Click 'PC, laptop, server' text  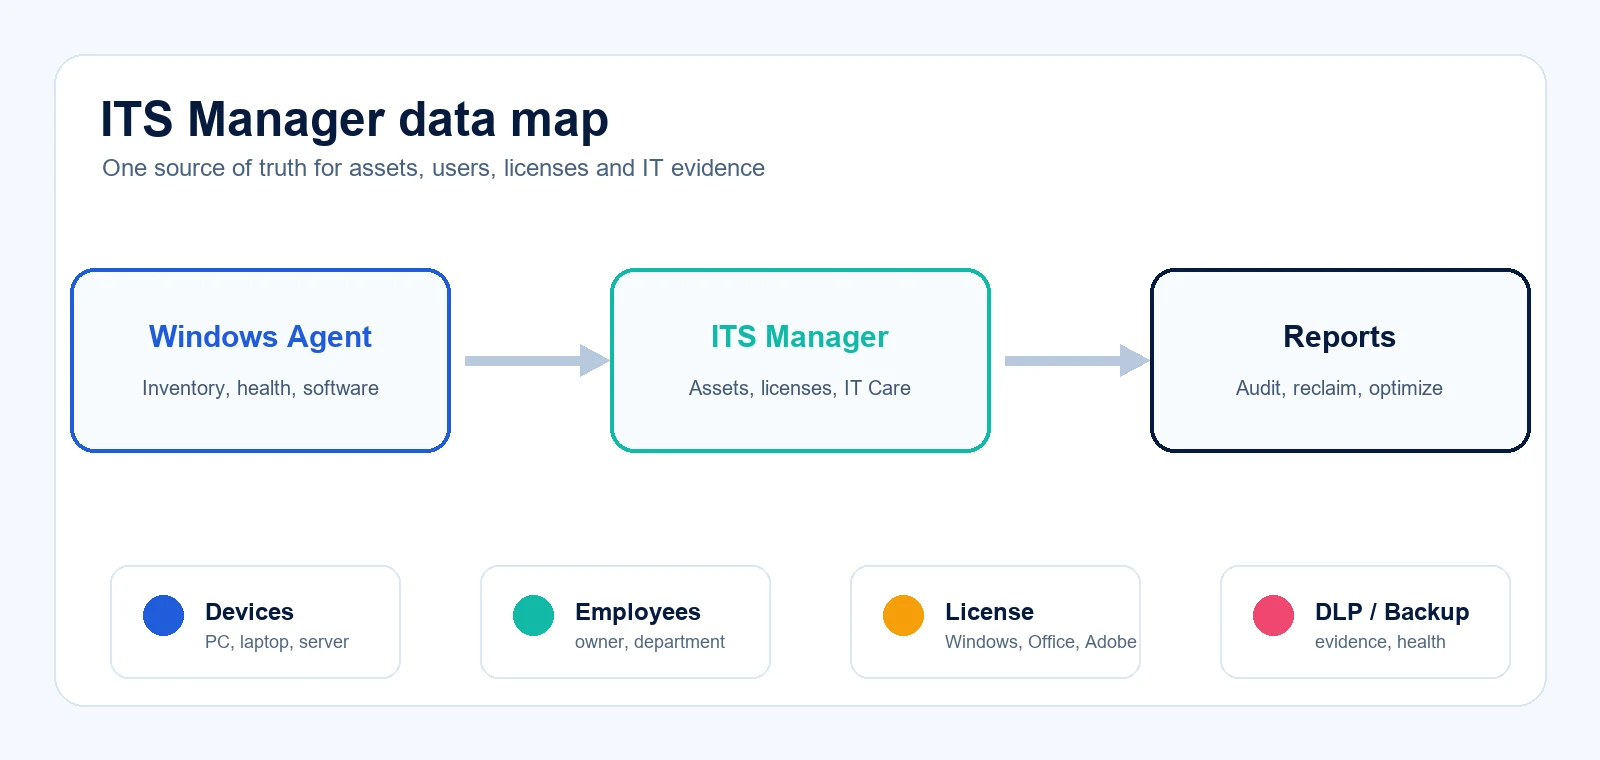277,642
